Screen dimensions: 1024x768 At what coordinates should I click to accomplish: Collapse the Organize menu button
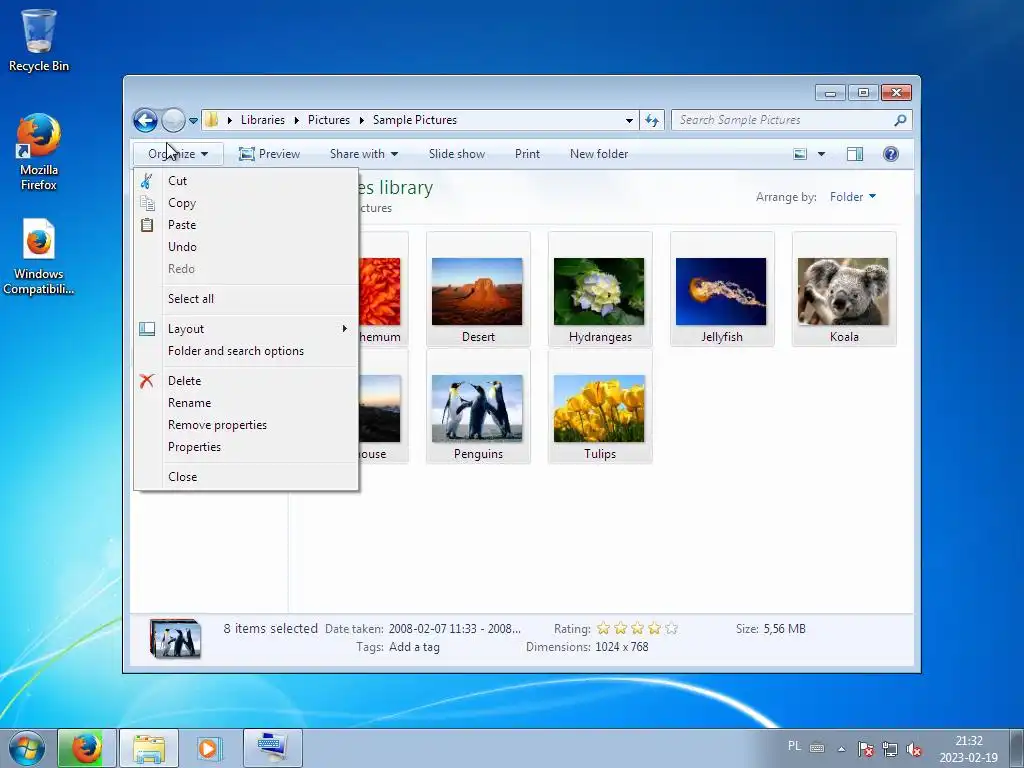(x=178, y=154)
